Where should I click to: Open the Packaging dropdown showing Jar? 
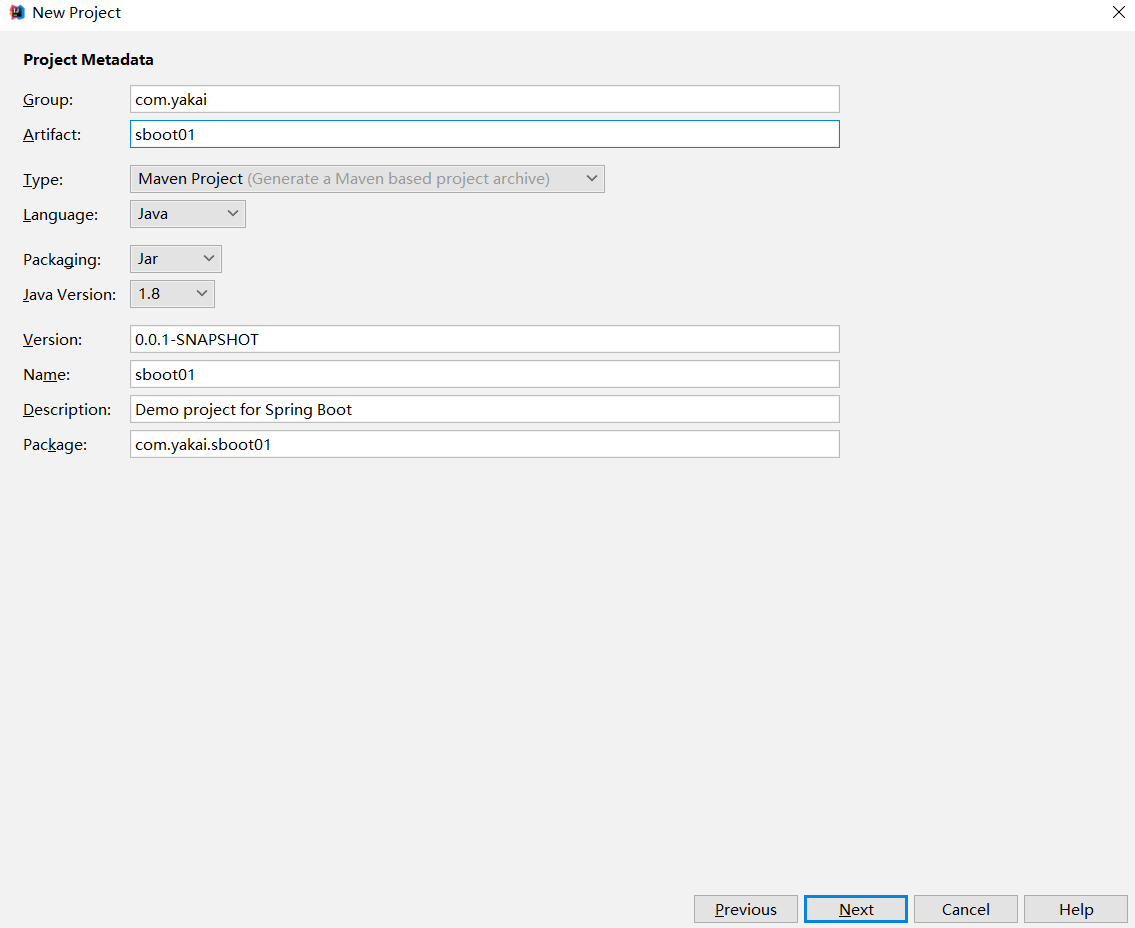pos(176,259)
